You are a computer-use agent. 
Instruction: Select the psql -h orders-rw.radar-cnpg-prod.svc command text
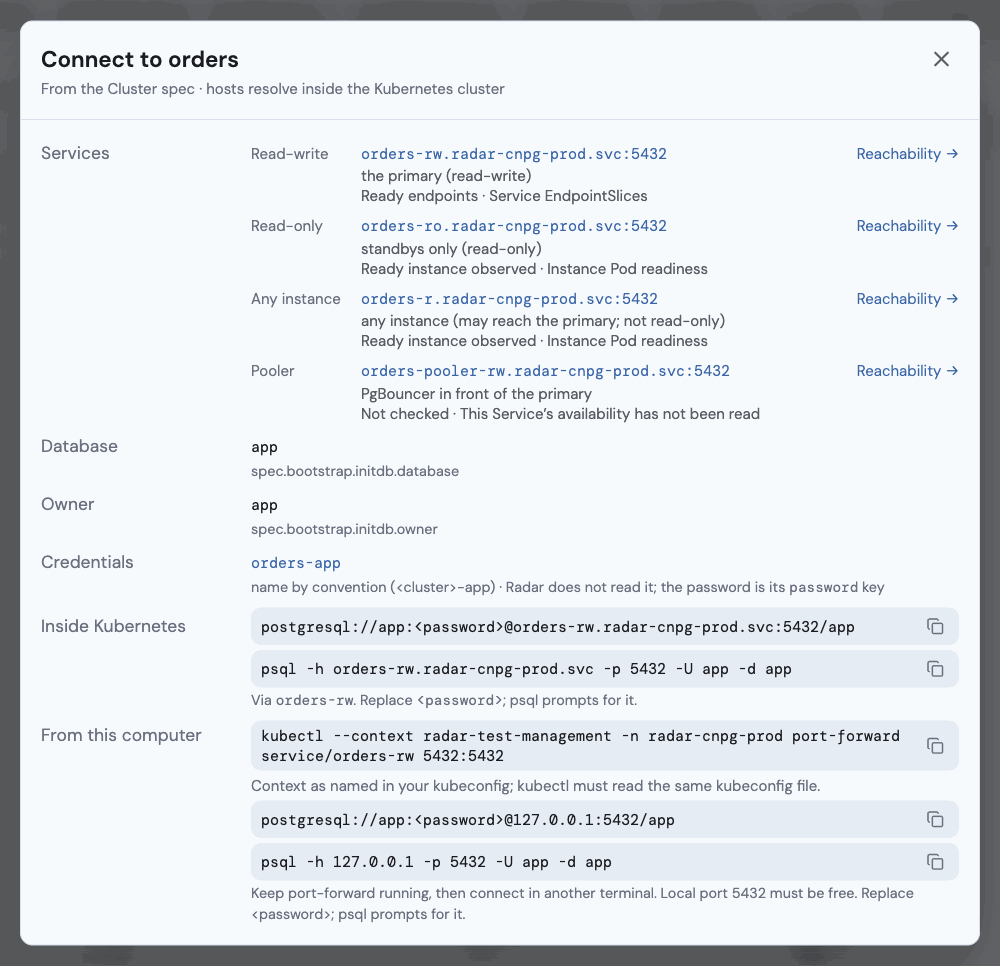click(526, 669)
